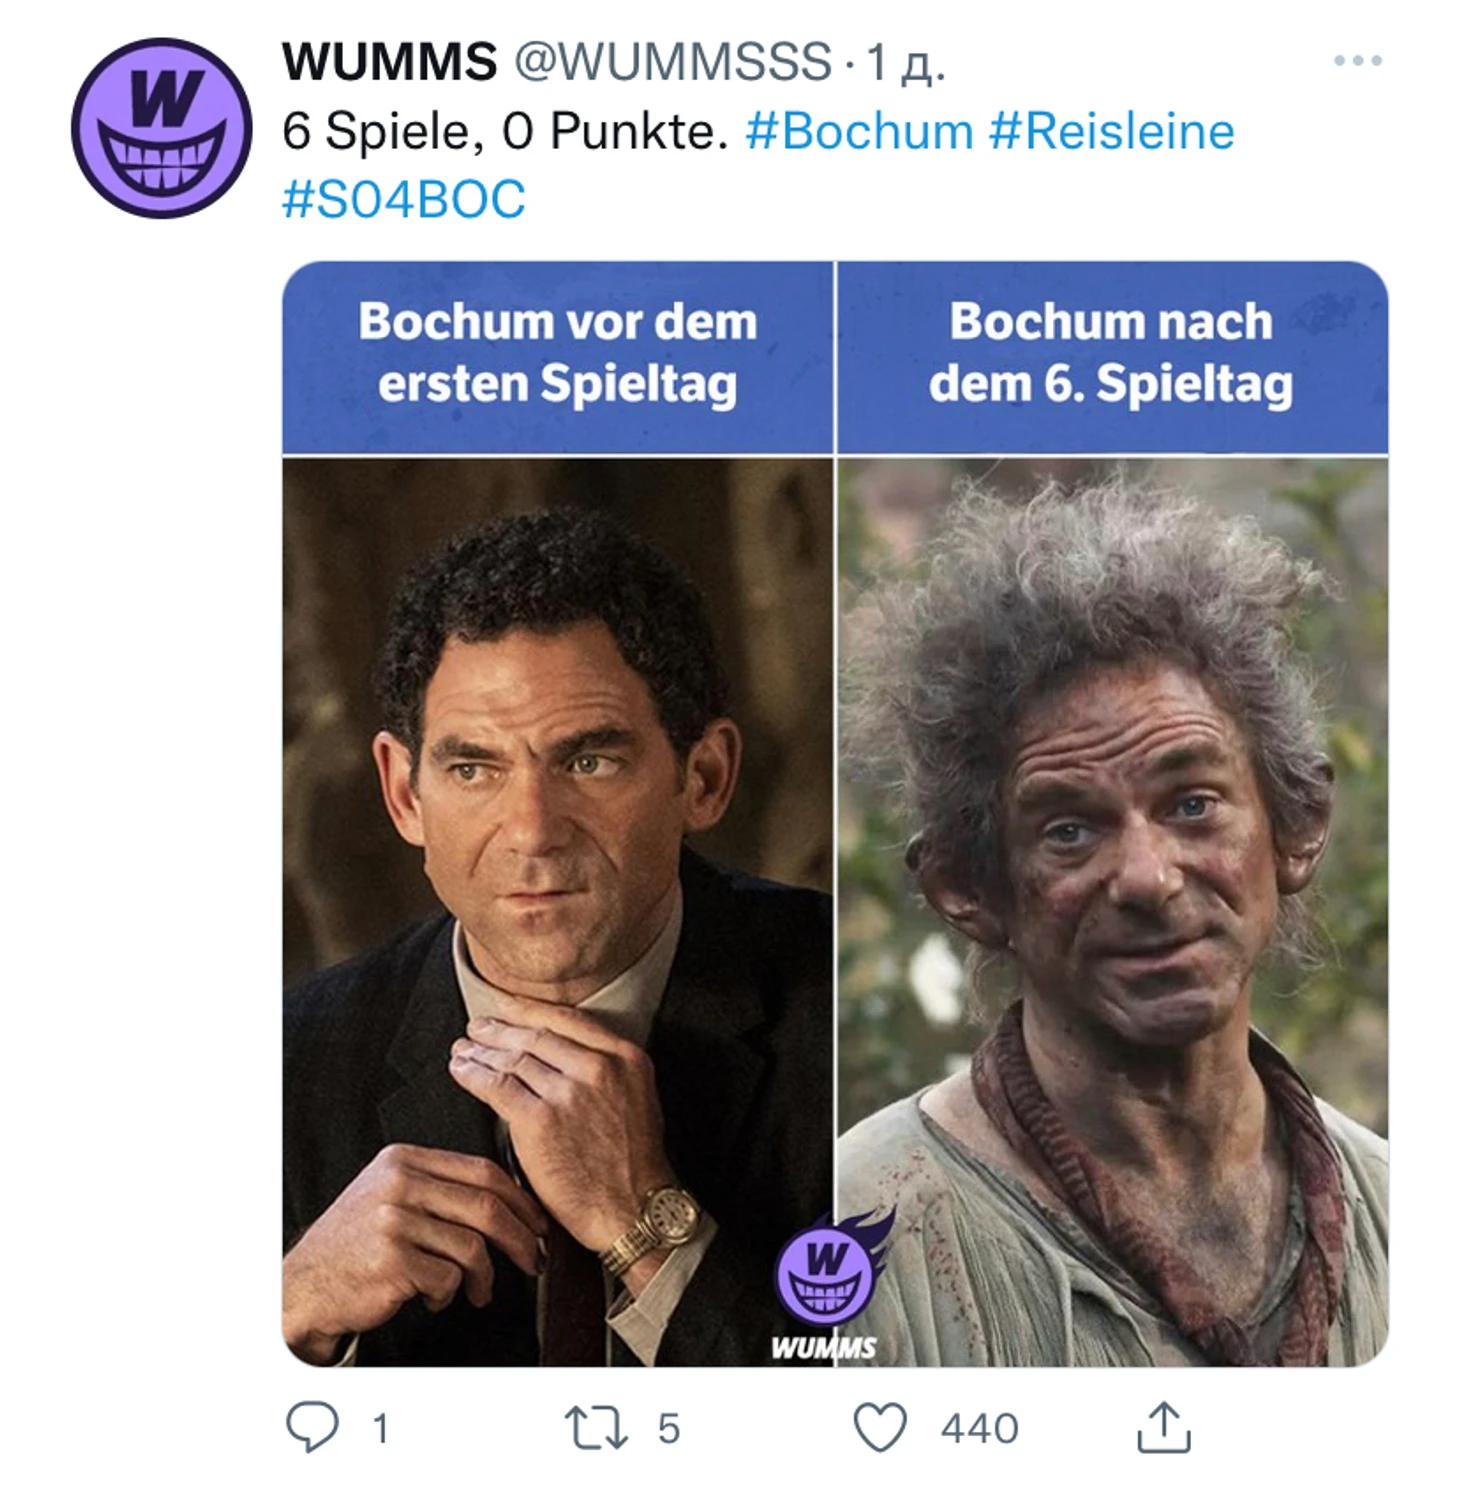Open the tweet via the timestamp
This screenshot has width=1460, height=1494.
906,63
